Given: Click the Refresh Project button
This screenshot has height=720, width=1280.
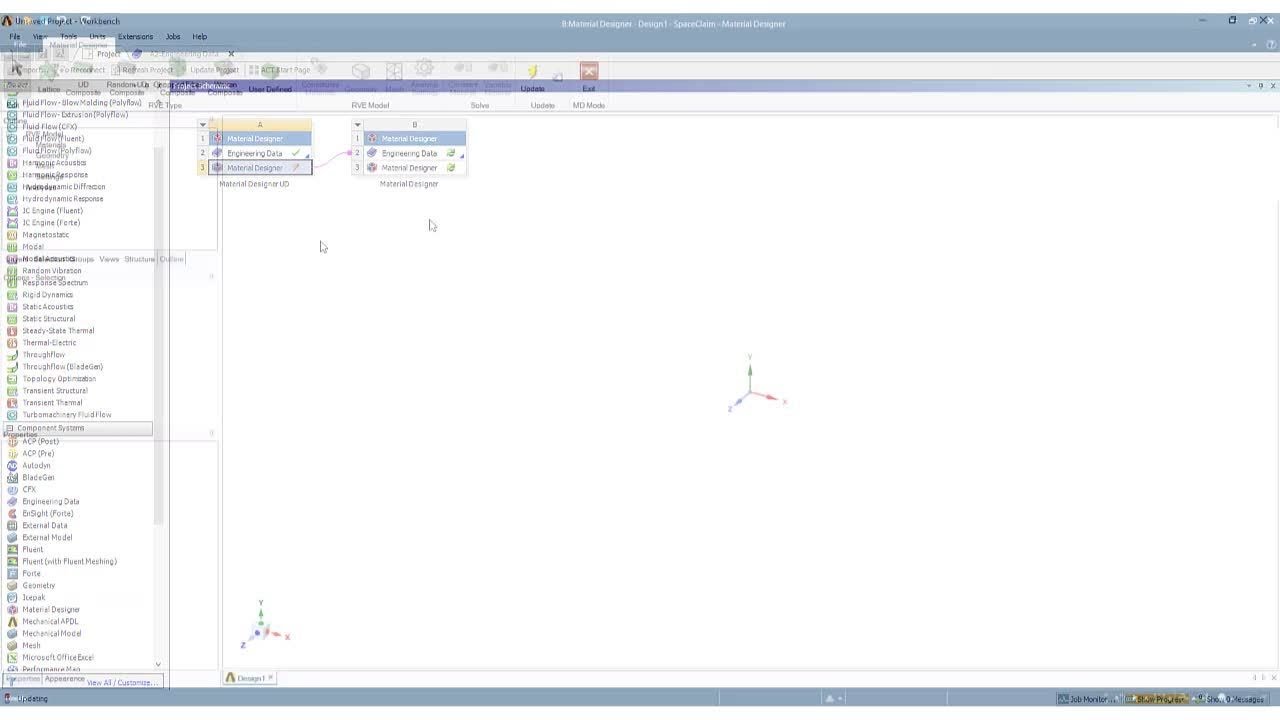Looking at the screenshot, I should 142,70.
